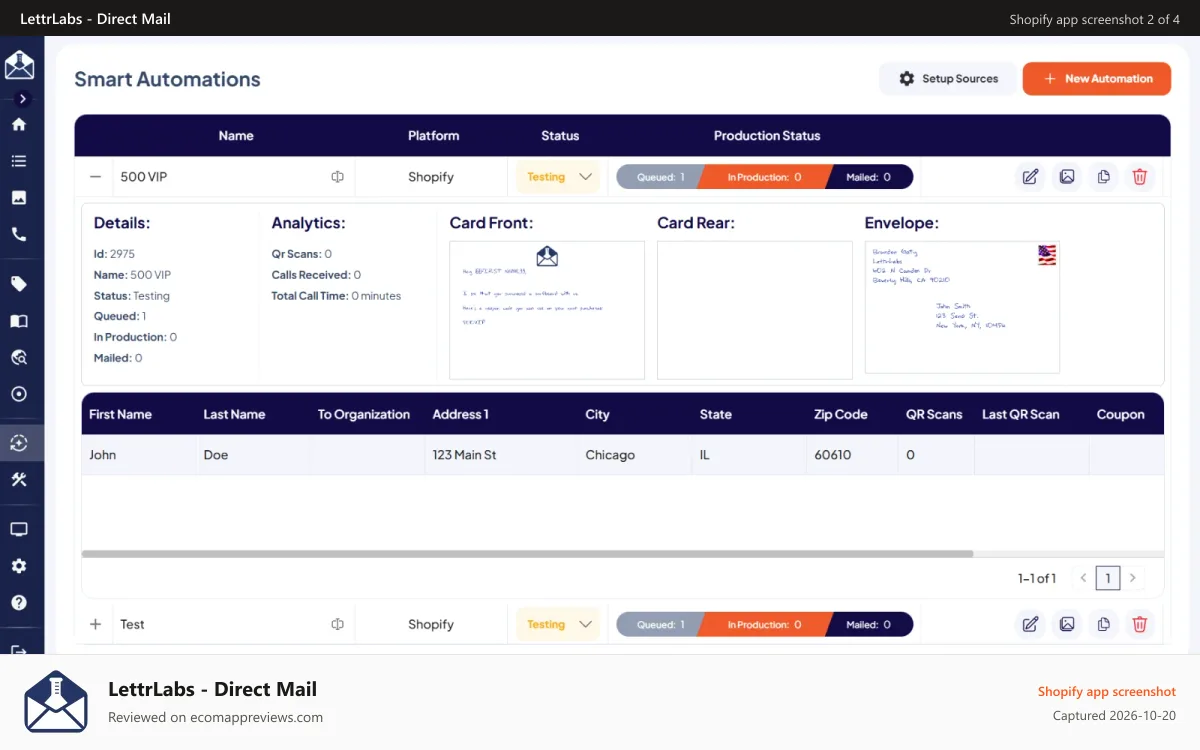Edit the Test automation

point(1030,624)
